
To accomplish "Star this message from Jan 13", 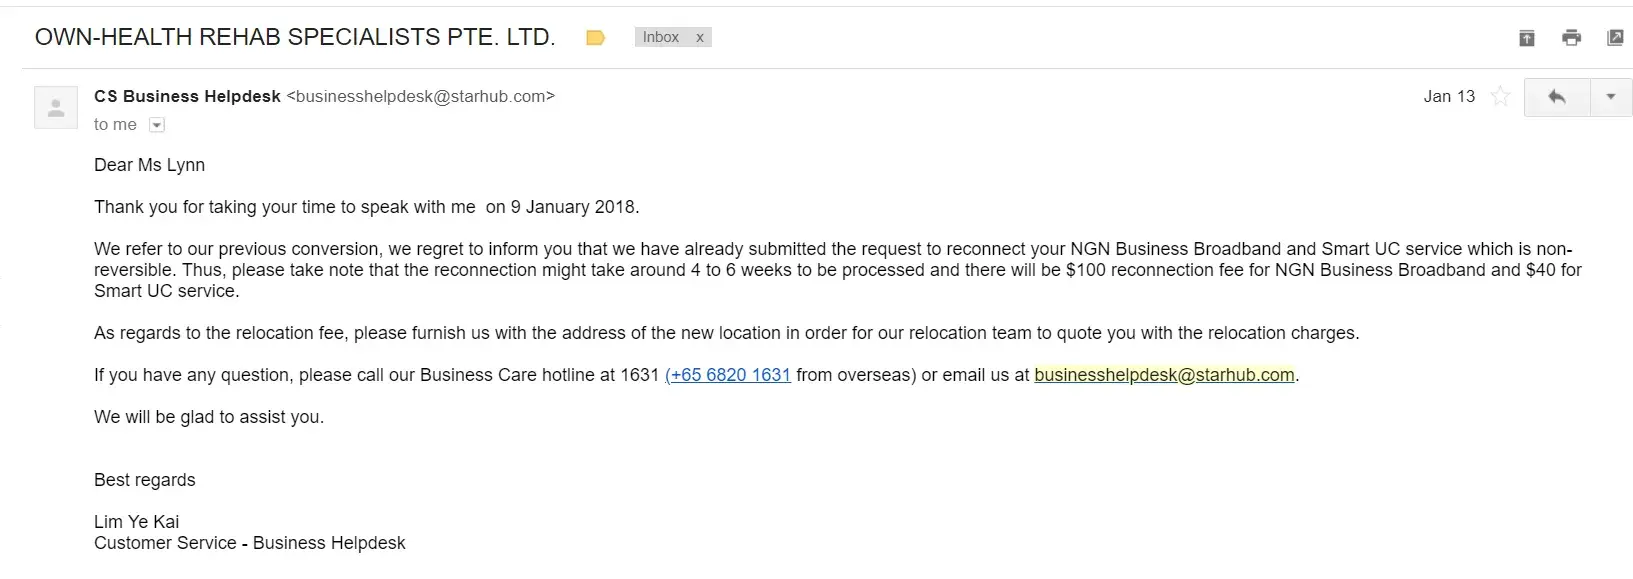I will pyautogui.click(x=1500, y=97).
